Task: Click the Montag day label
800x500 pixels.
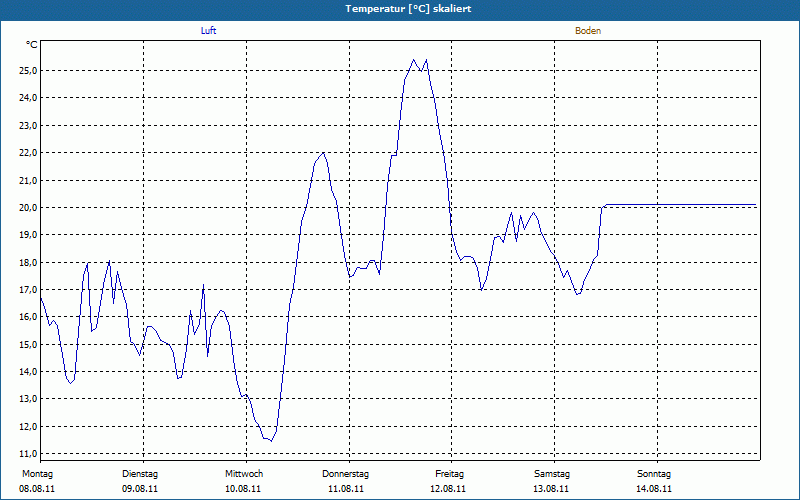Action: 37,474
